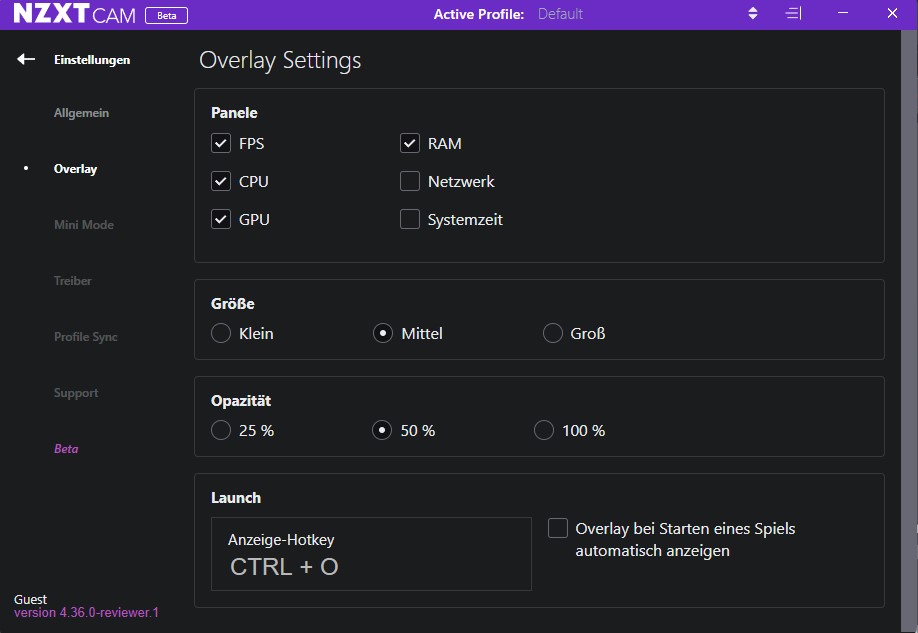
Task: Click the profile switcher arrows icon
Action: click(752, 13)
